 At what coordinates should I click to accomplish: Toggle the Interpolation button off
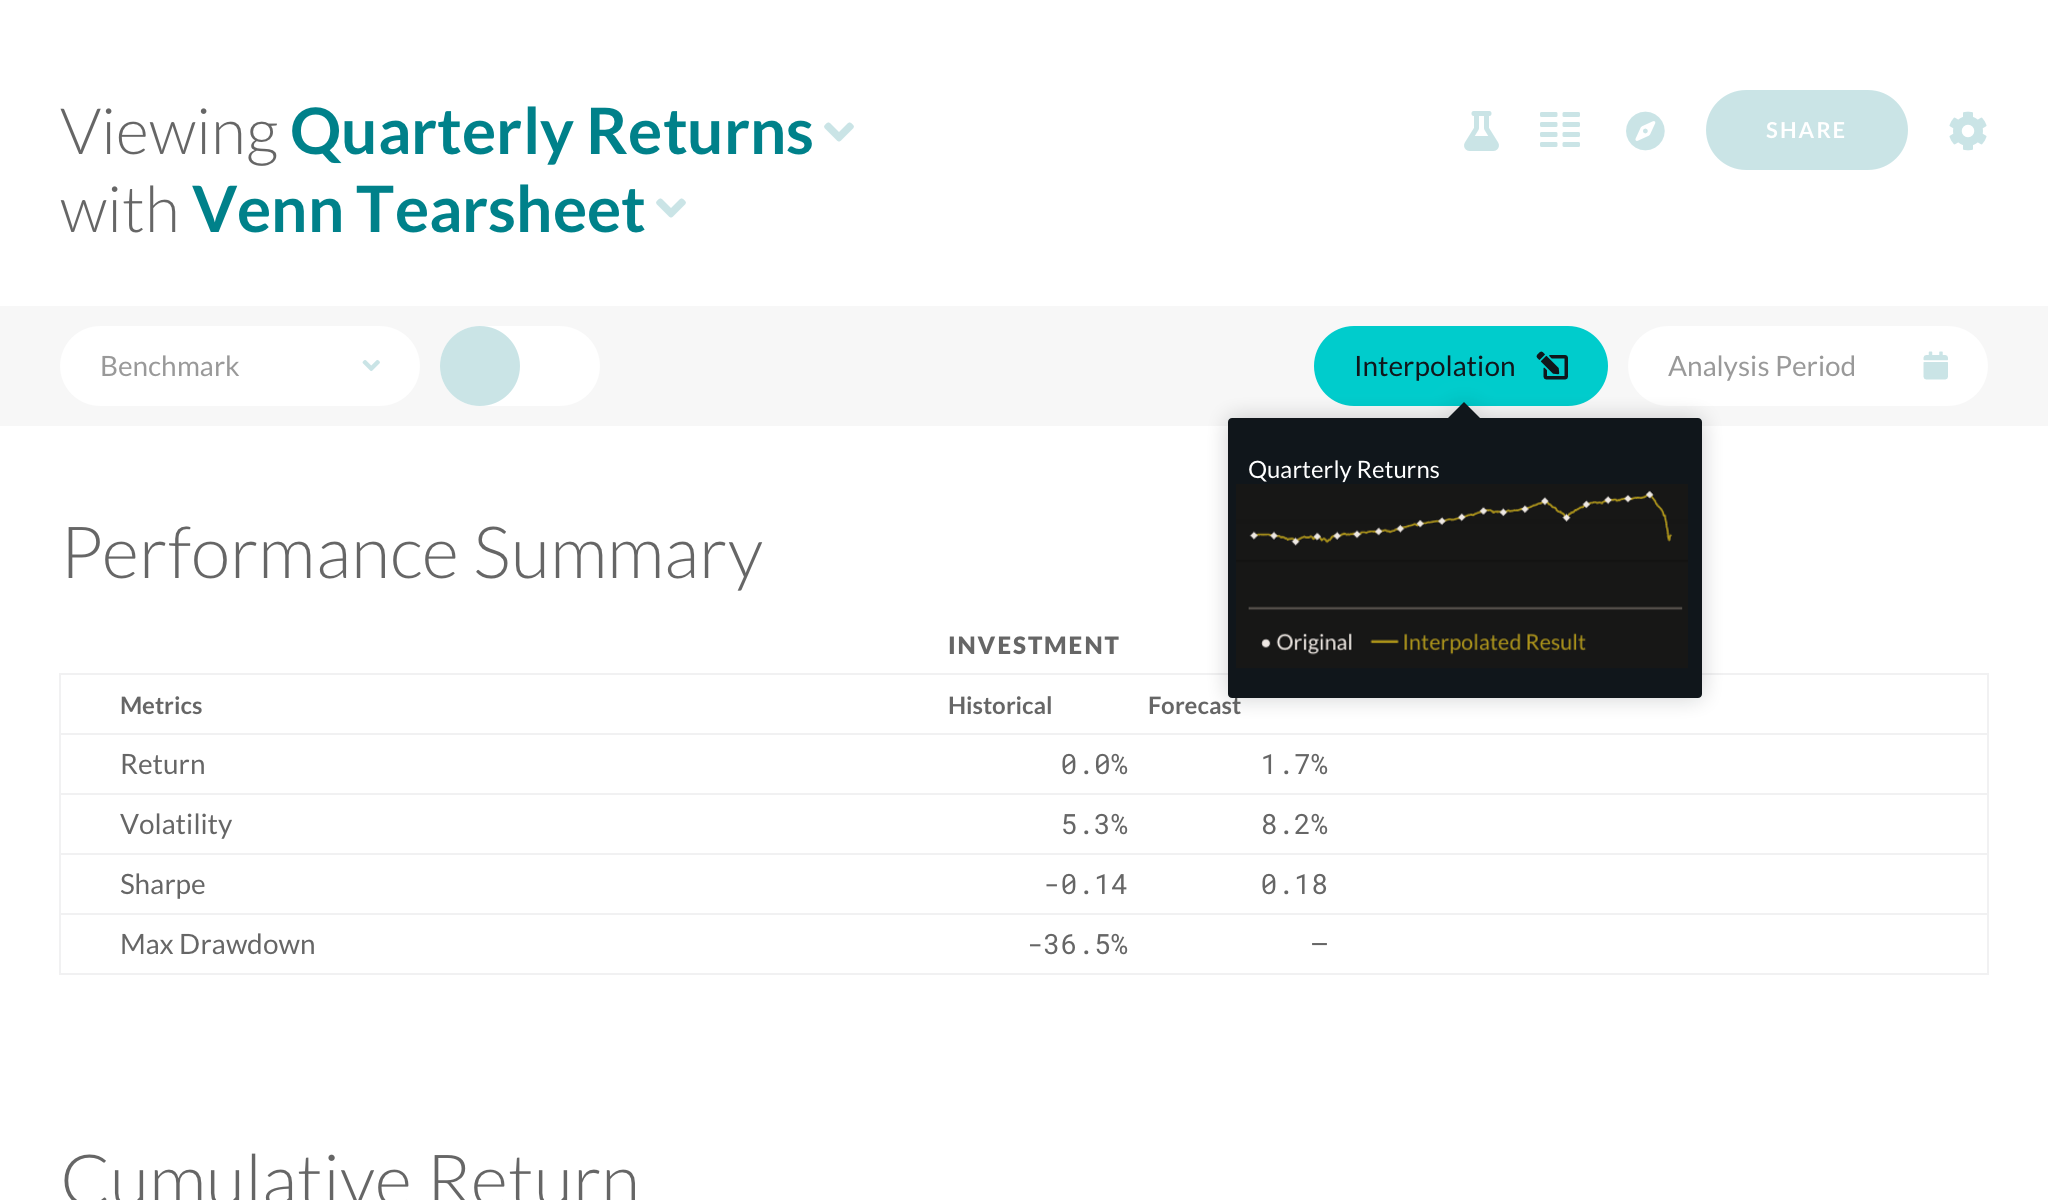coord(1461,366)
